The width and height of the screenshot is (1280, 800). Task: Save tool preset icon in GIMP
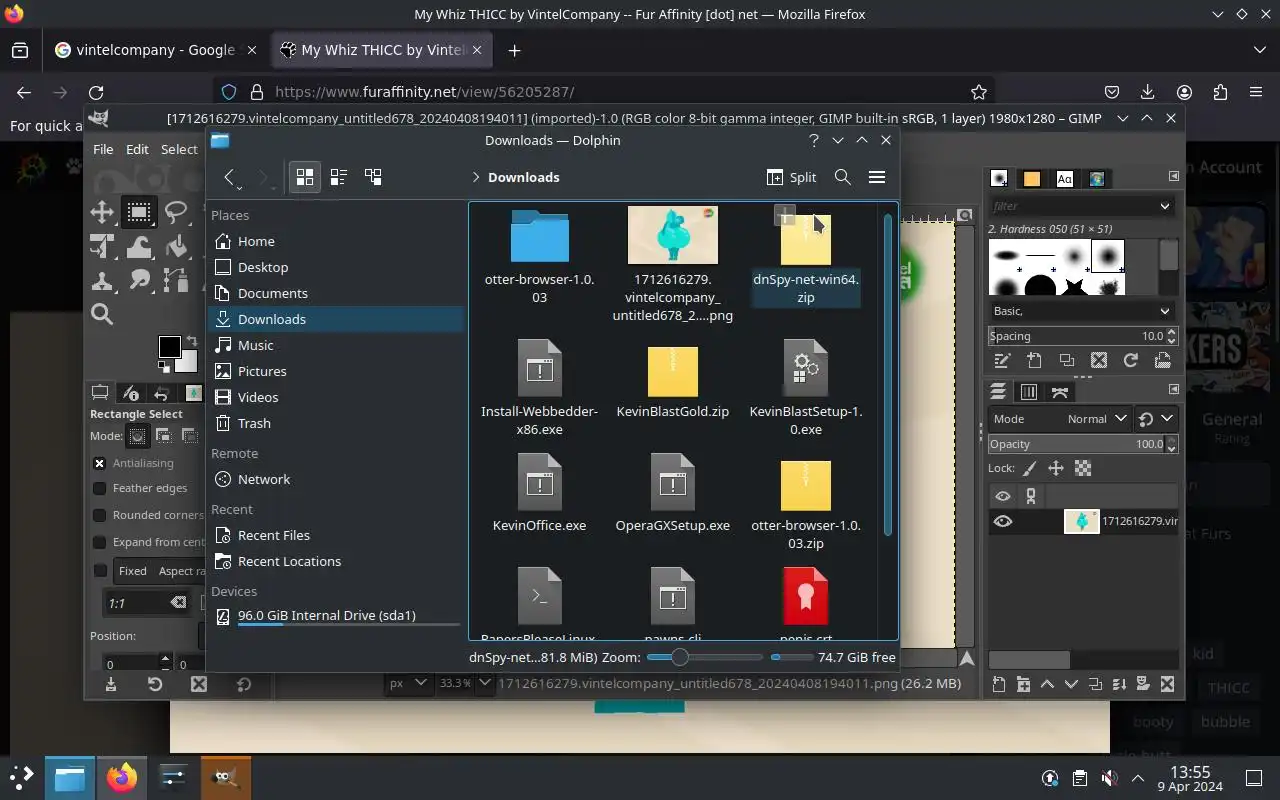click(x=111, y=684)
